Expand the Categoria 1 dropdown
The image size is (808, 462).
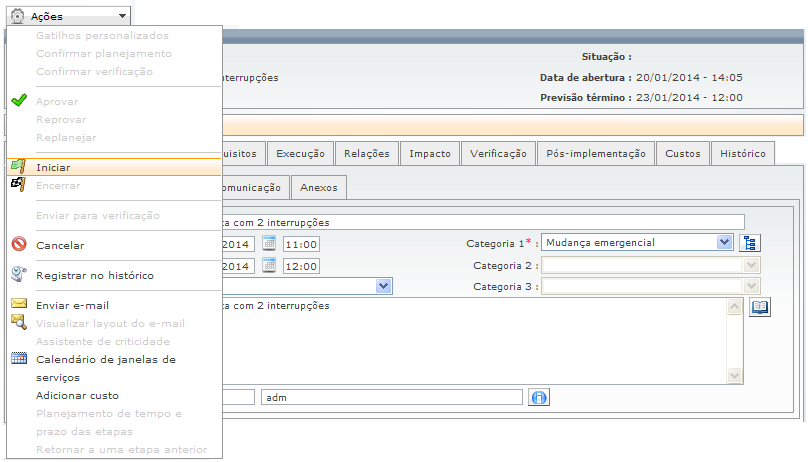[724, 243]
